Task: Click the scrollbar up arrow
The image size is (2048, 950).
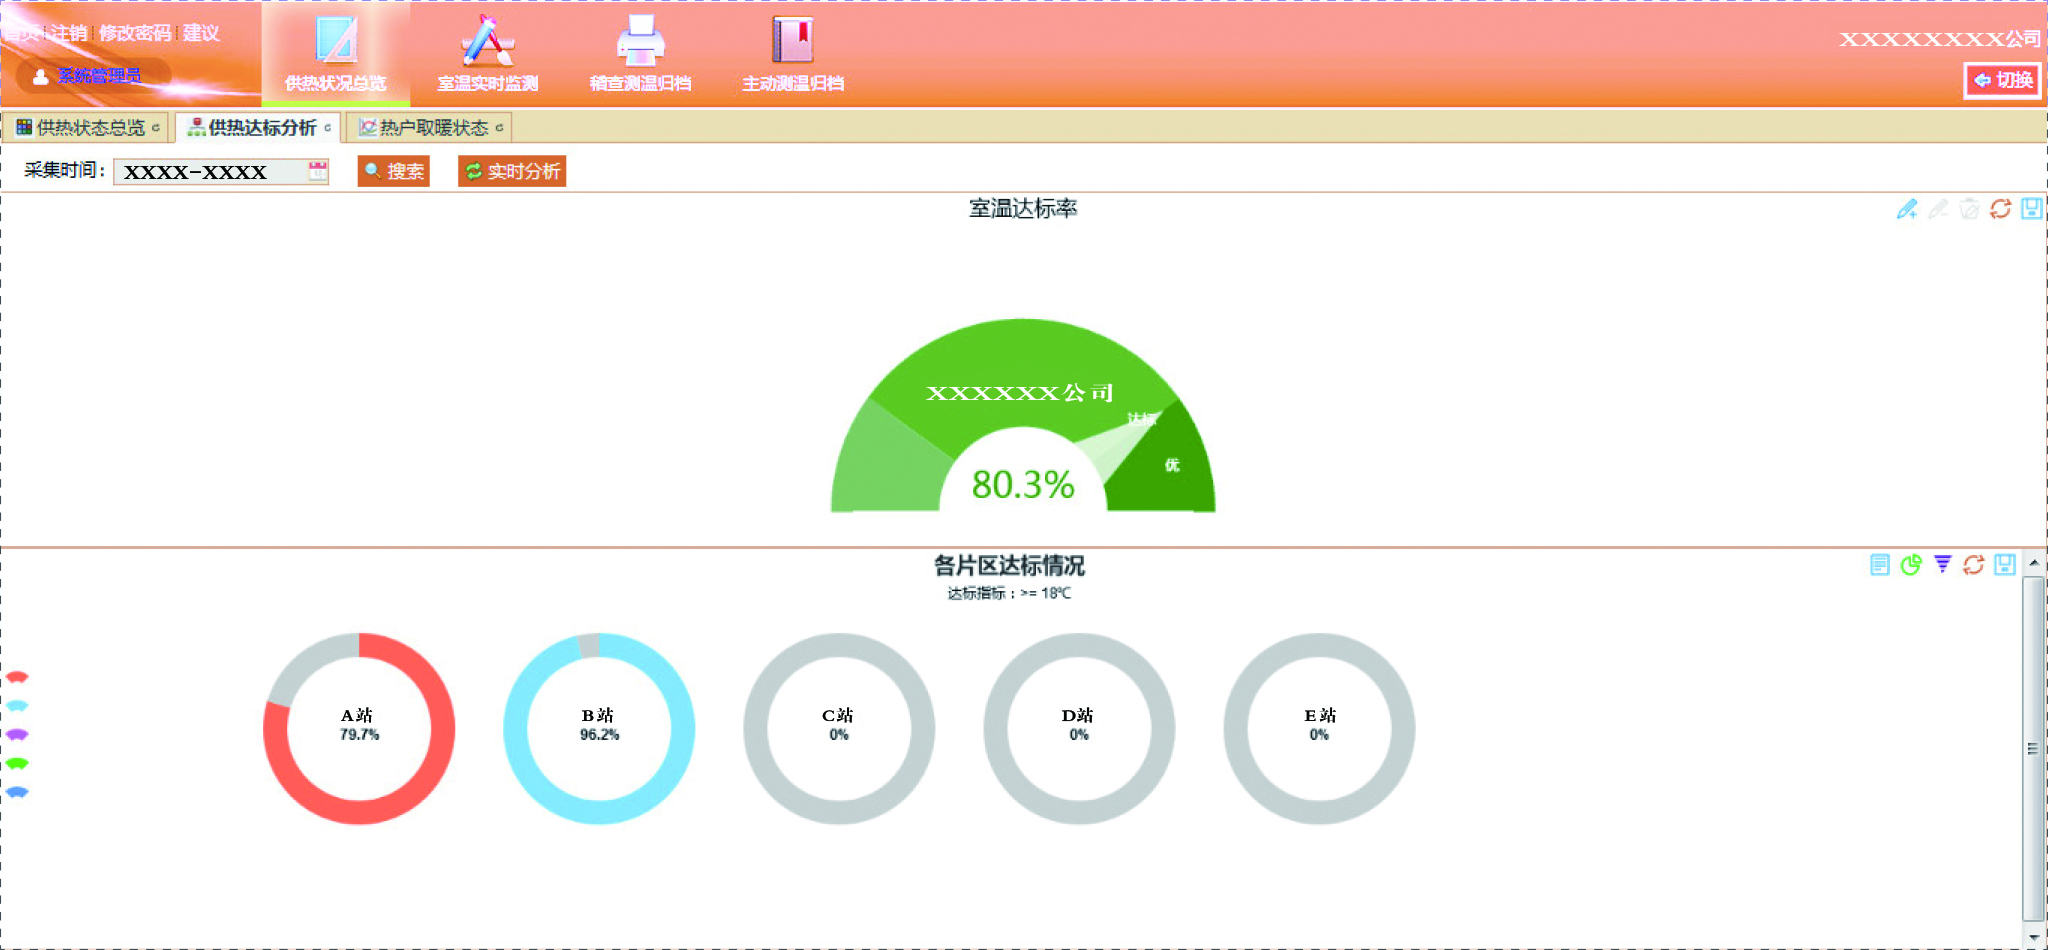Action: click(x=2033, y=564)
